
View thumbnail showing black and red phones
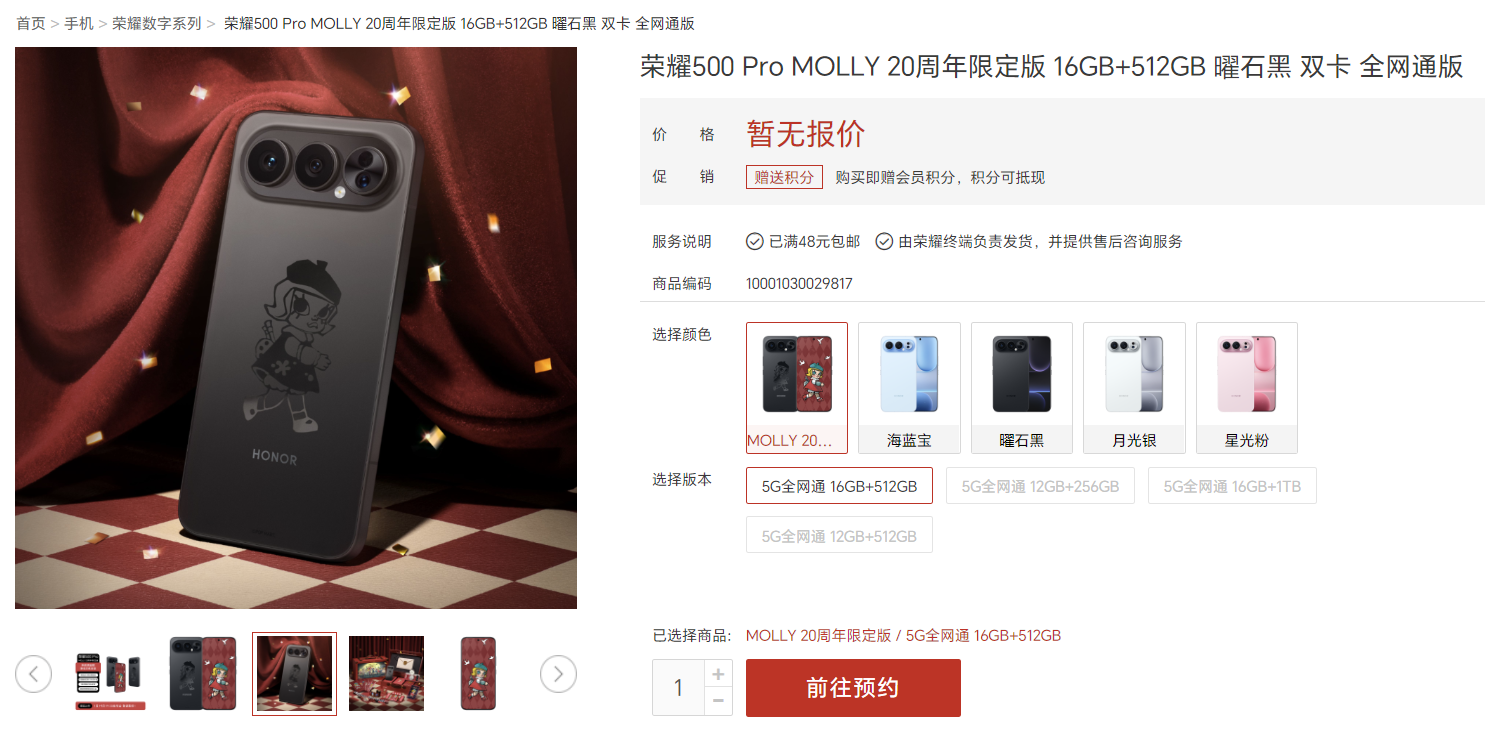[203, 674]
